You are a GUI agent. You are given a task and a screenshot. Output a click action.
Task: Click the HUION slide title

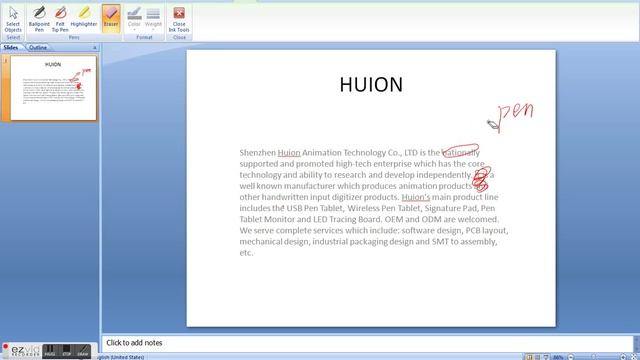click(371, 84)
